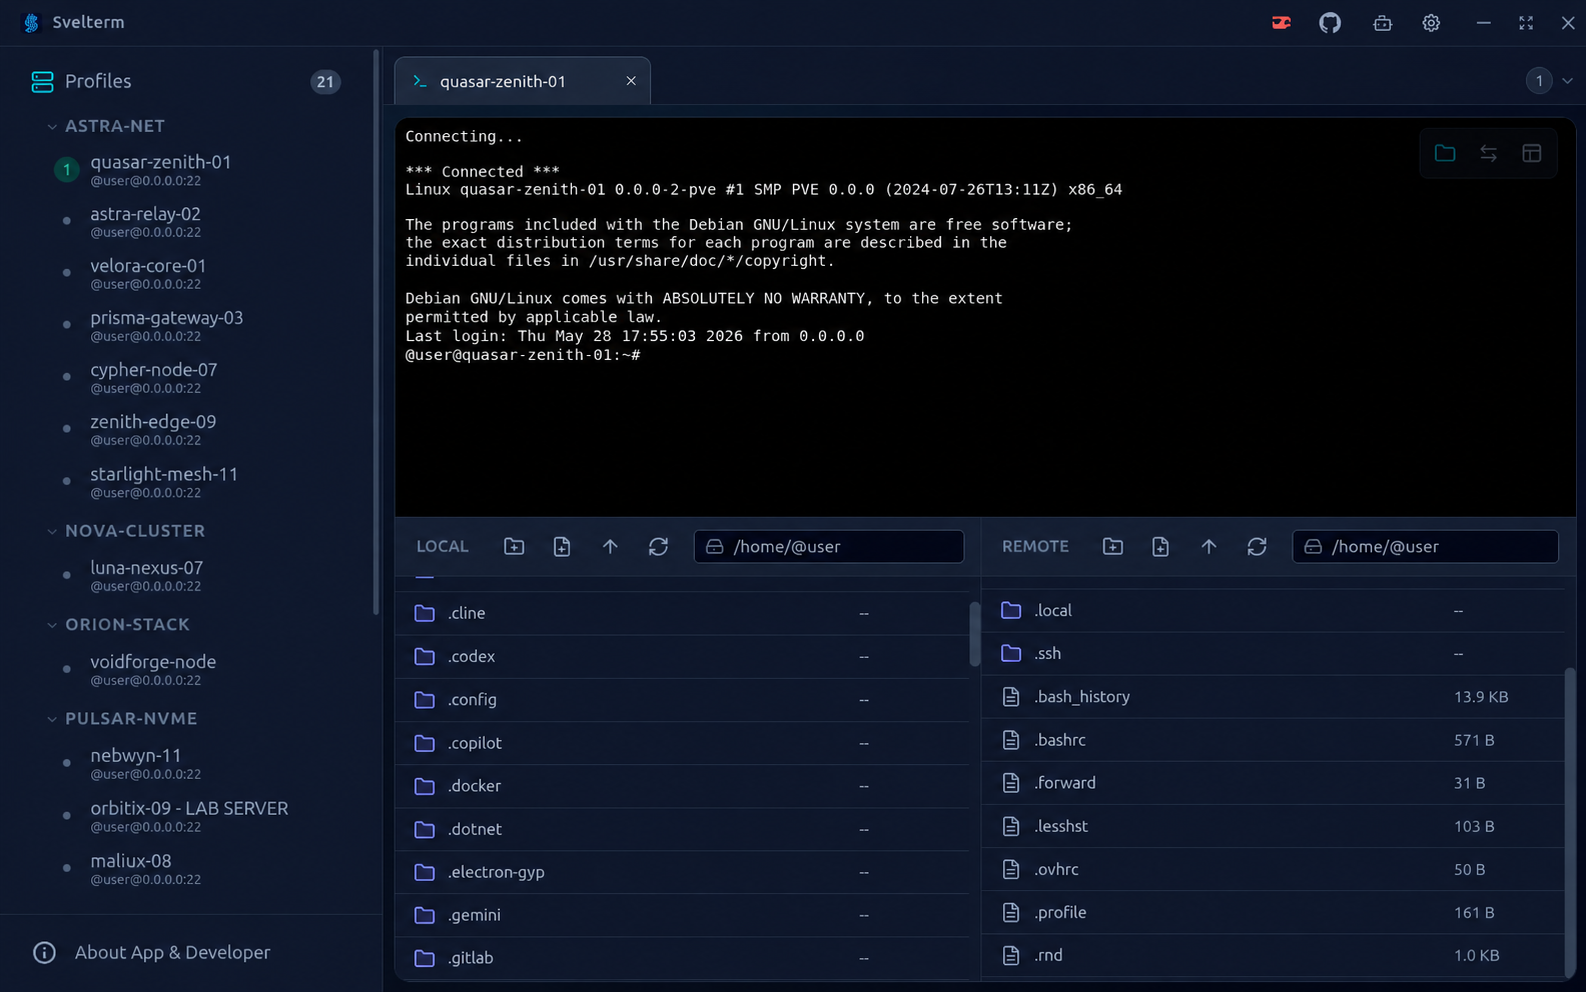
Task: Select the .cline local folder
Action: pyautogui.click(x=682, y=613)
